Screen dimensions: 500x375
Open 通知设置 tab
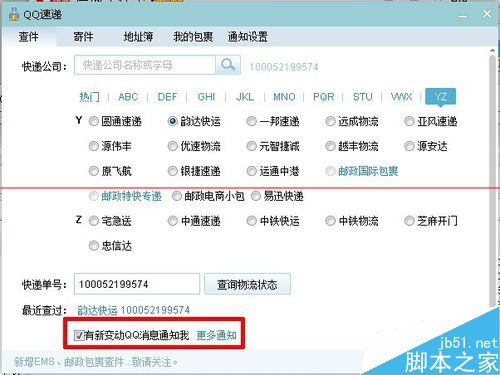(248, 37)
